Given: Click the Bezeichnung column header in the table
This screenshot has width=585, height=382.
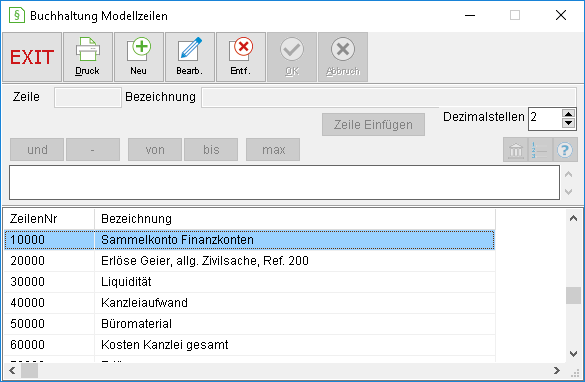Looking at the screenshot, I should pyautogui.click(x=295, y=219).
